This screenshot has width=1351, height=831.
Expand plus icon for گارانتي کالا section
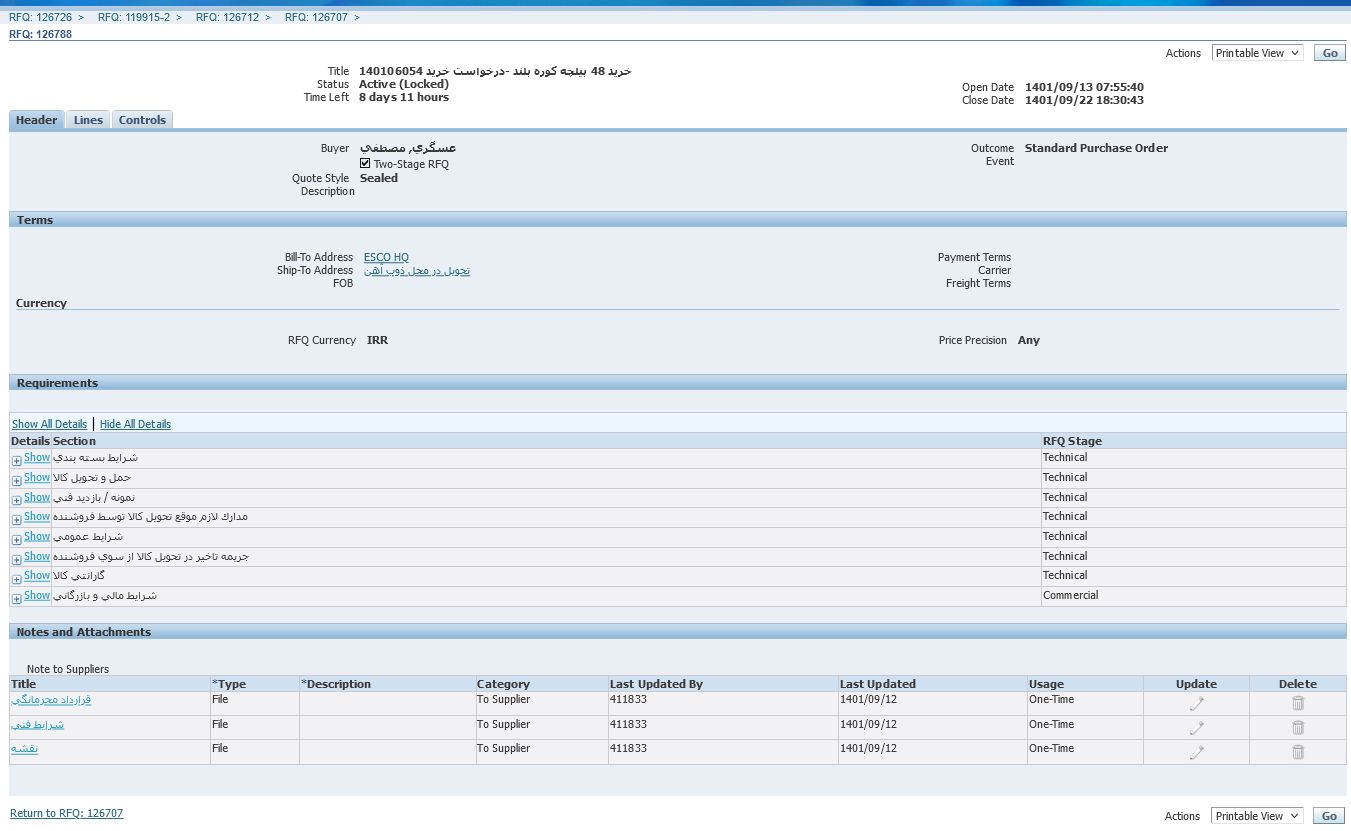pyautogui.click(x=16, y=579)
